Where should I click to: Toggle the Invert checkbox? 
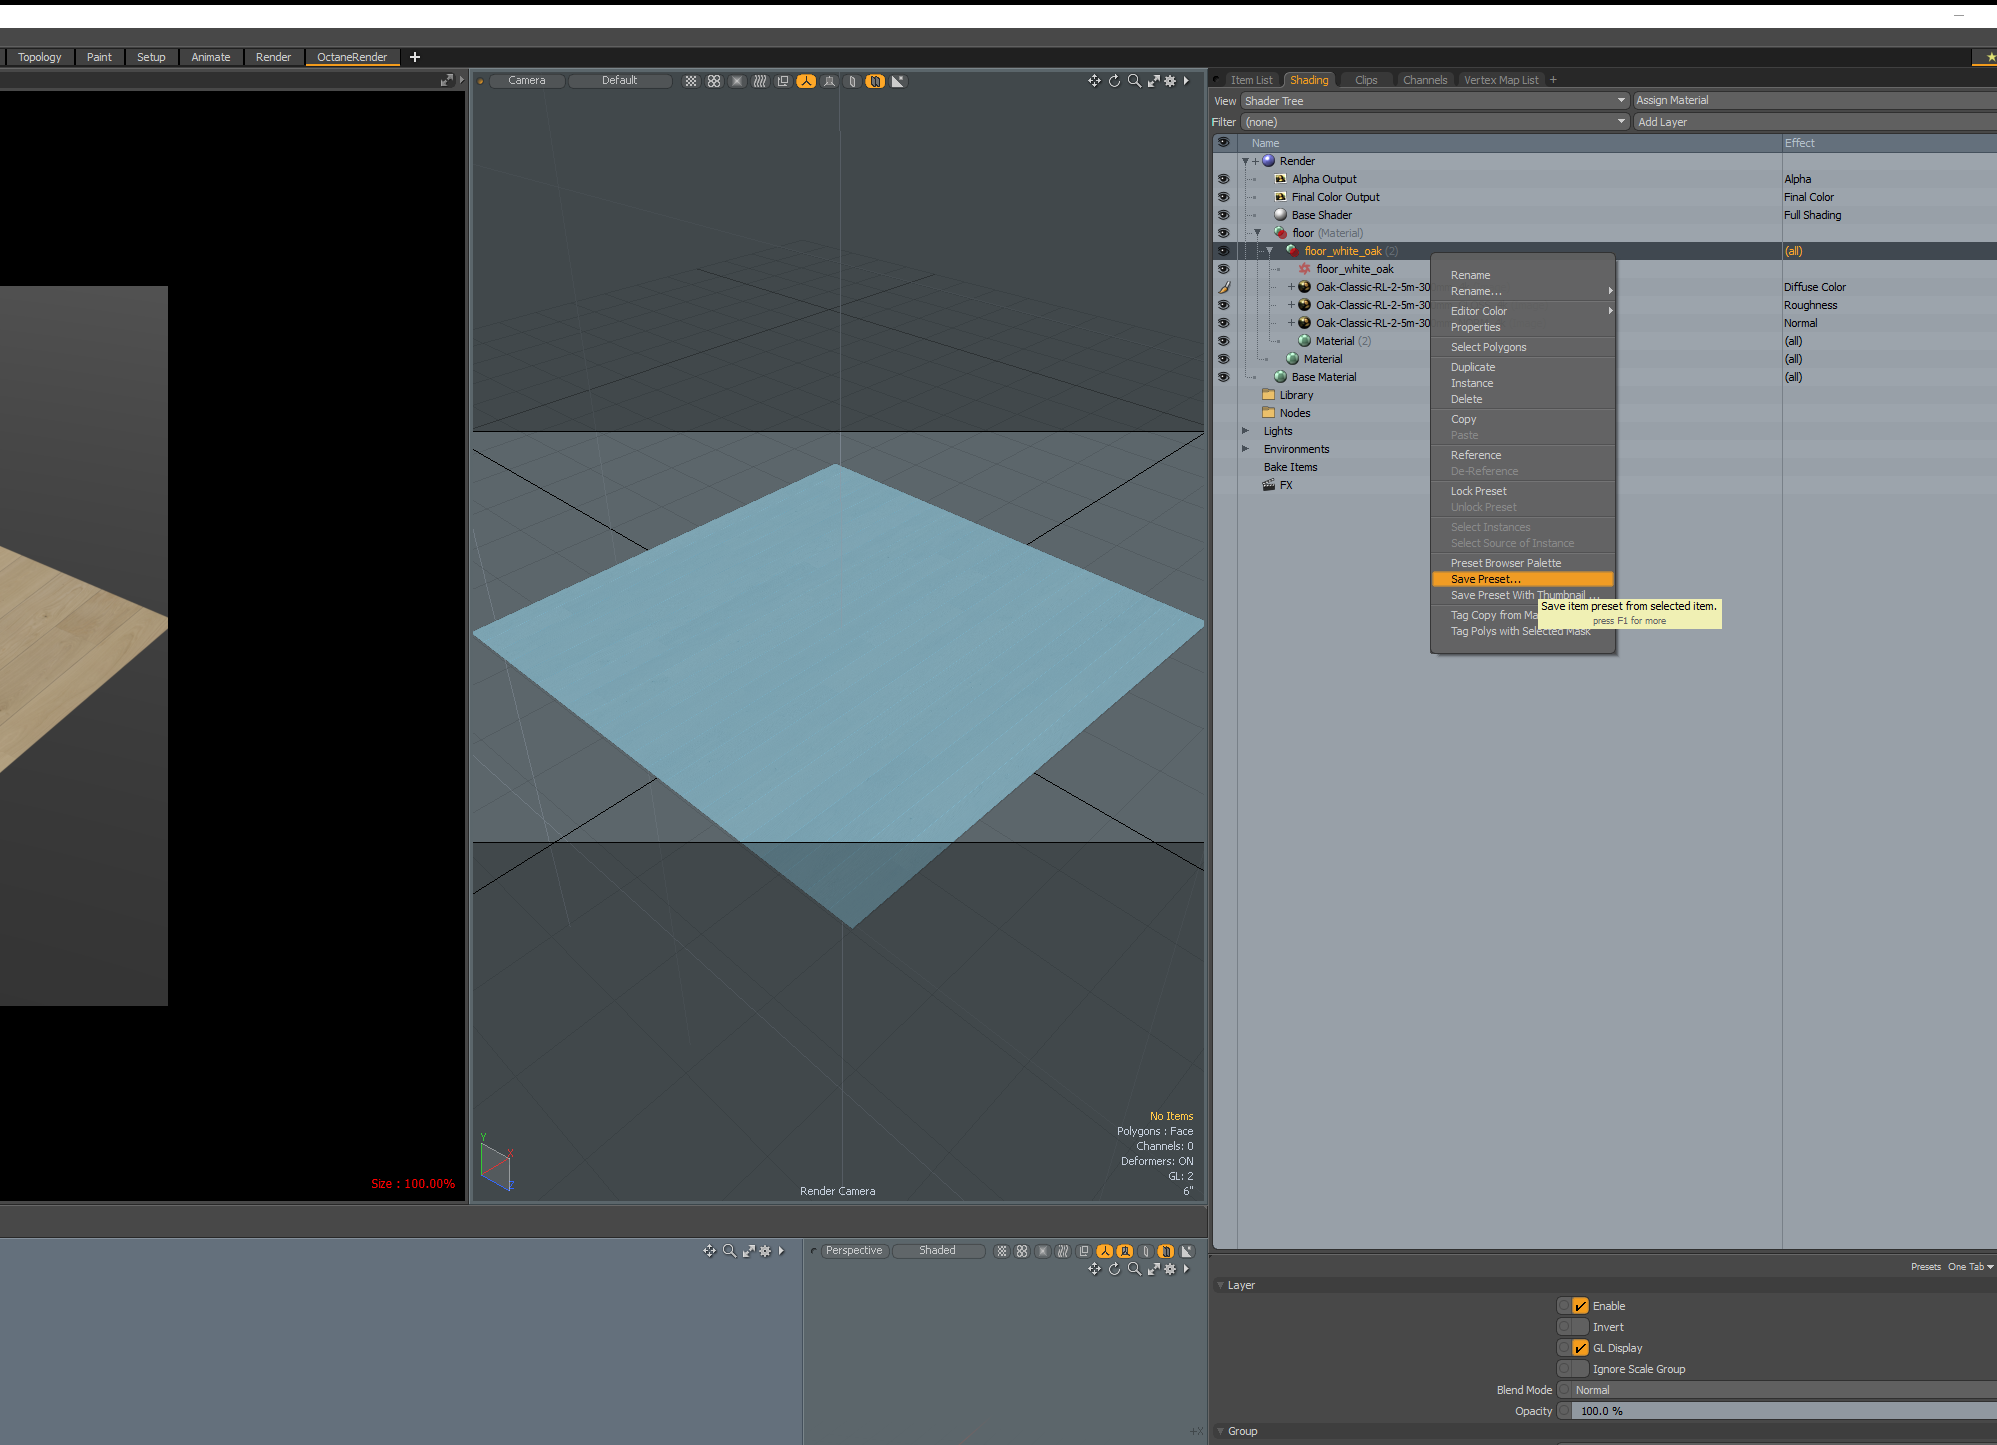click(1580, 1327)
